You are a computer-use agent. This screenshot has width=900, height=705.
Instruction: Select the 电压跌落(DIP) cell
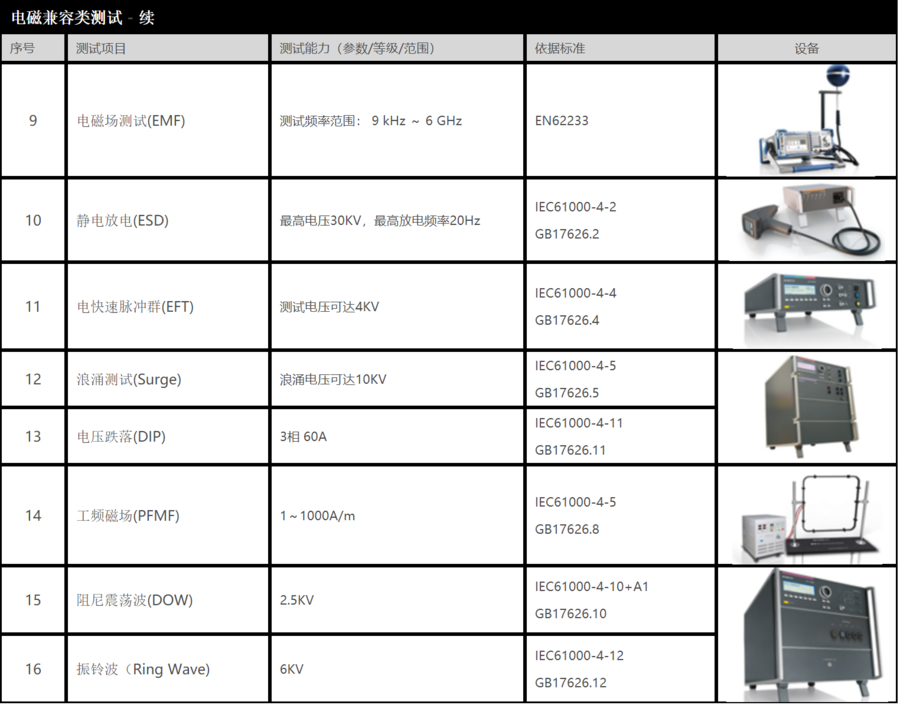(x=121, y=437)
